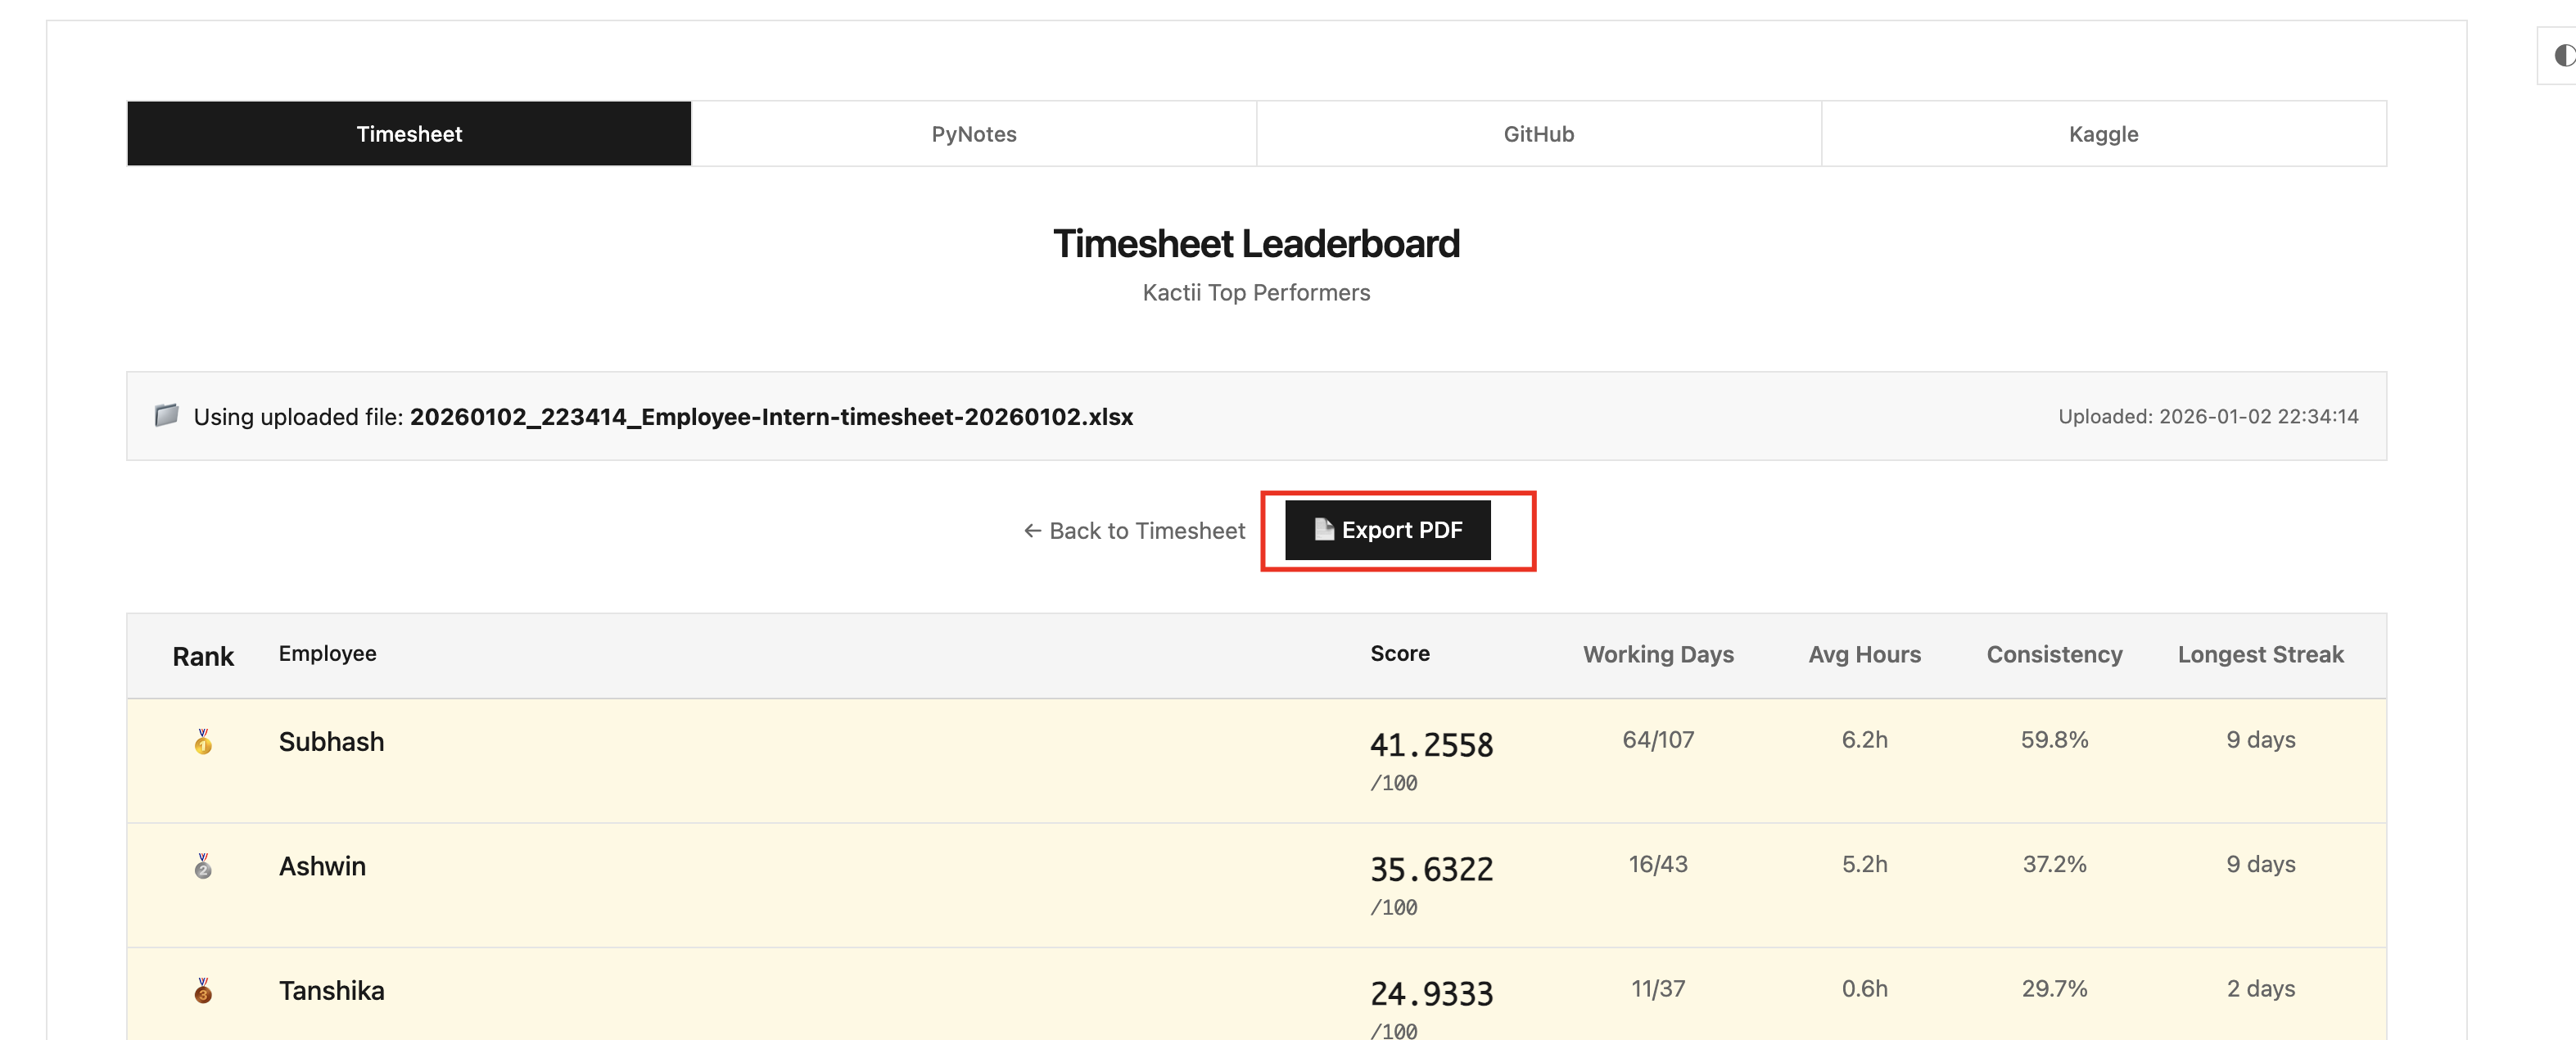The image size is (2576, 1040).
Task: Open the Kaggle tab
Action: point(2103,134)
